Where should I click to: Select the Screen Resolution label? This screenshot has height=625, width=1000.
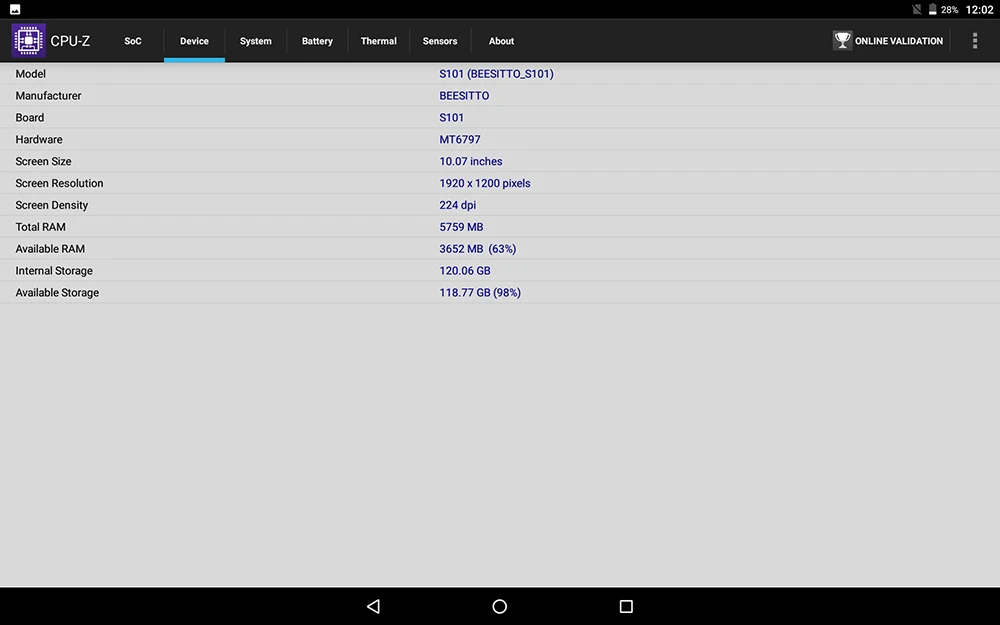[59, 183]
